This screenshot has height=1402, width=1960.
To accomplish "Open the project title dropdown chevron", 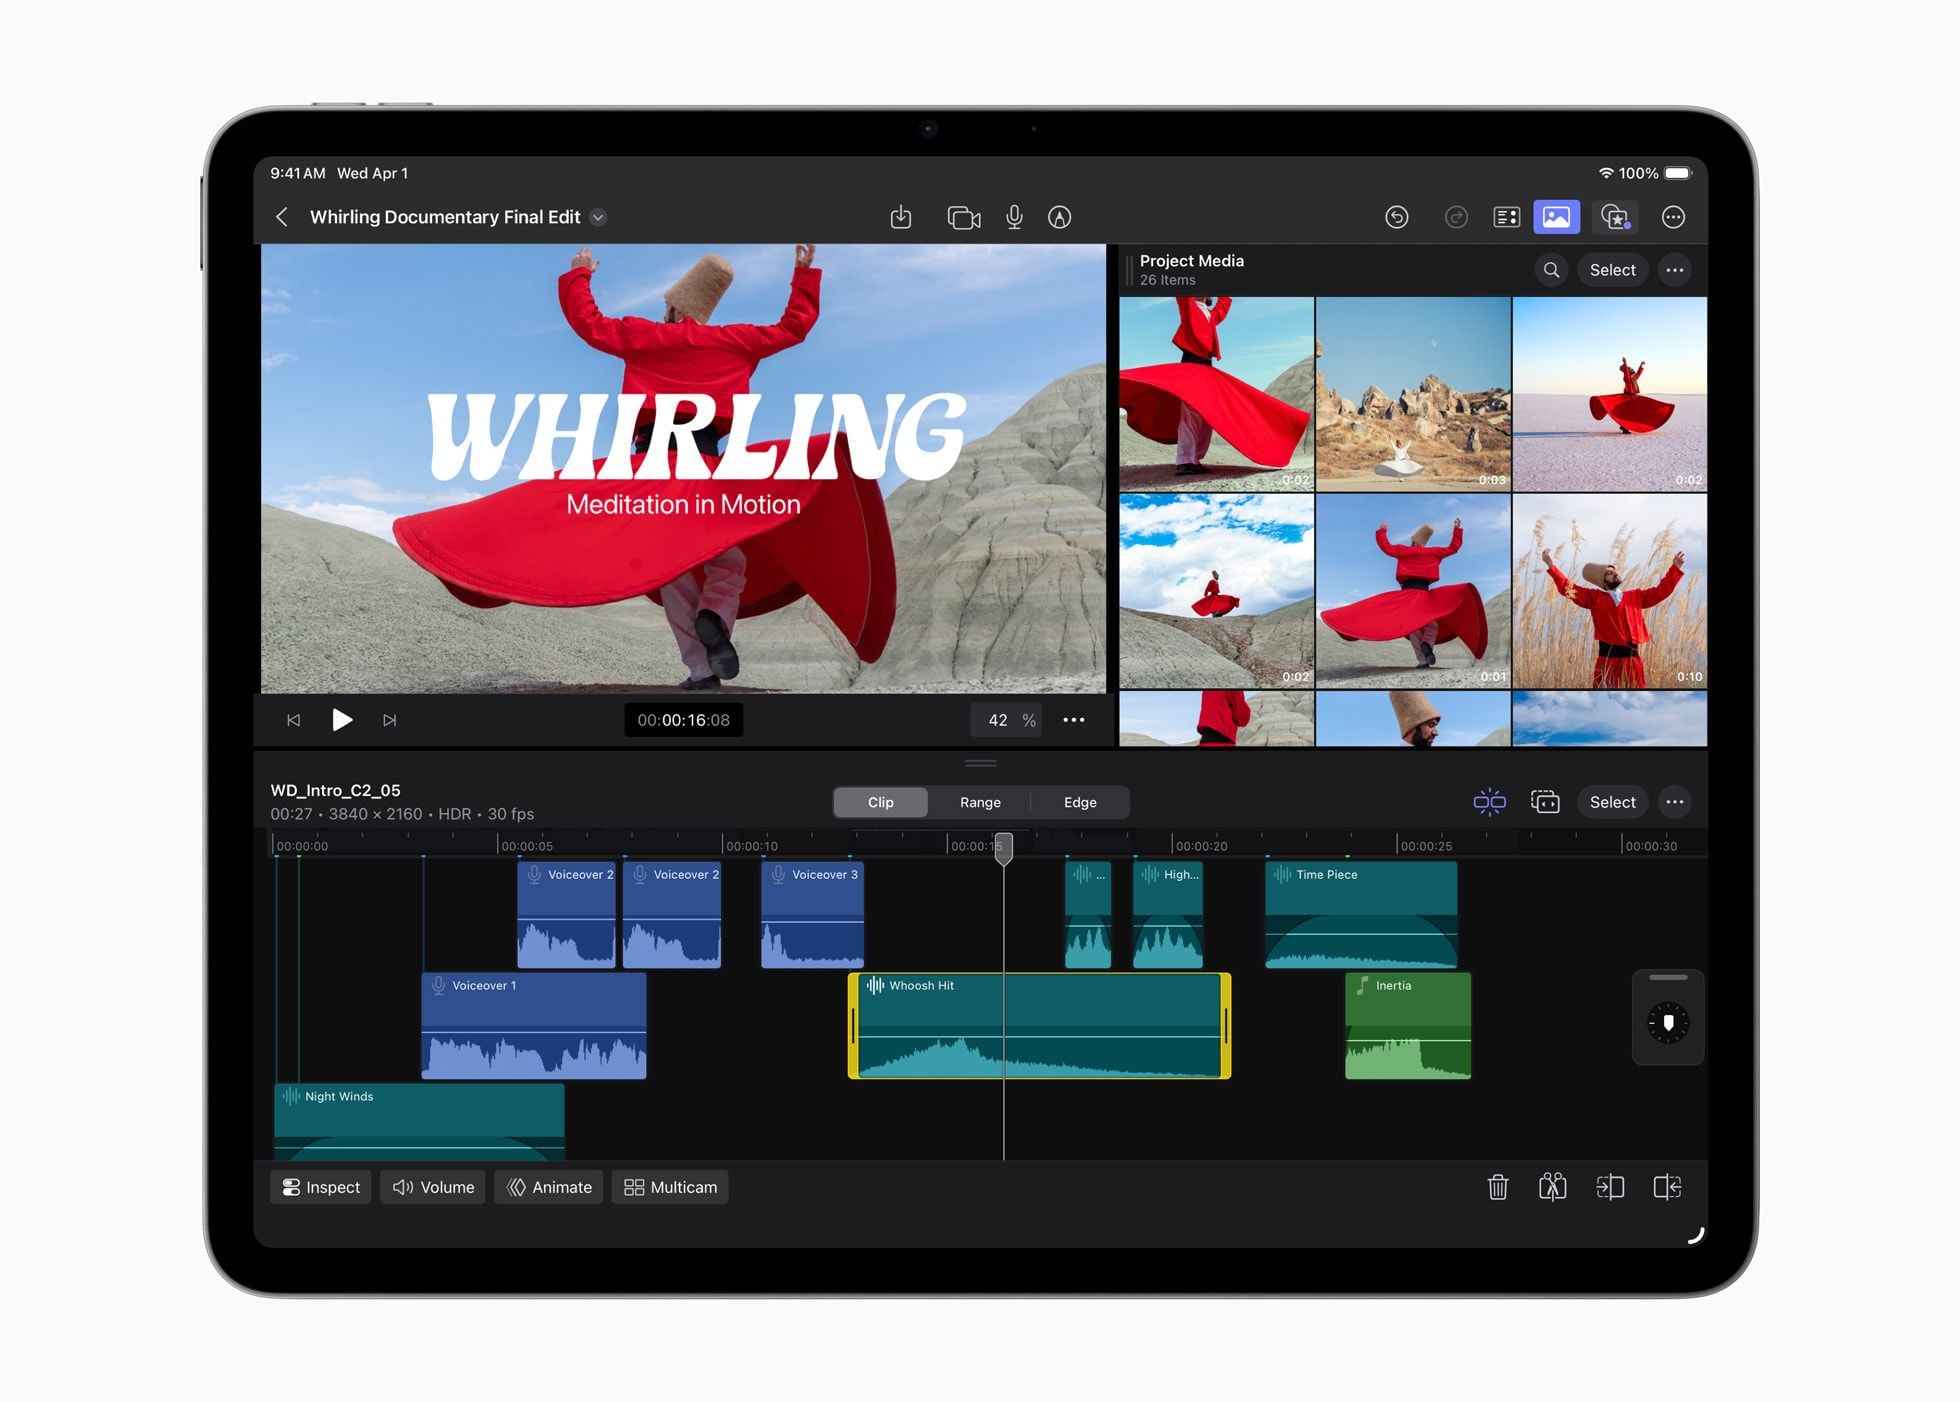I will 598,217.
